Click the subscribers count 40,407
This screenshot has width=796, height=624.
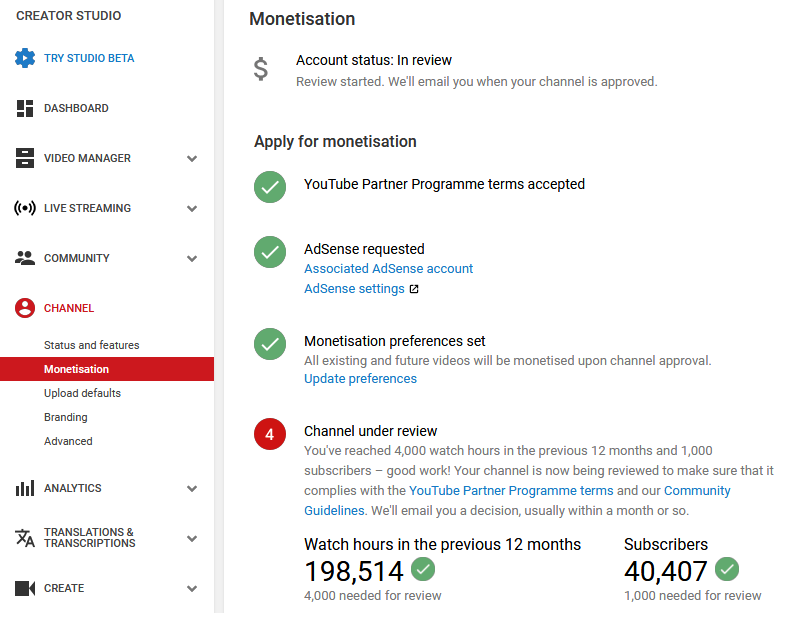666,572
